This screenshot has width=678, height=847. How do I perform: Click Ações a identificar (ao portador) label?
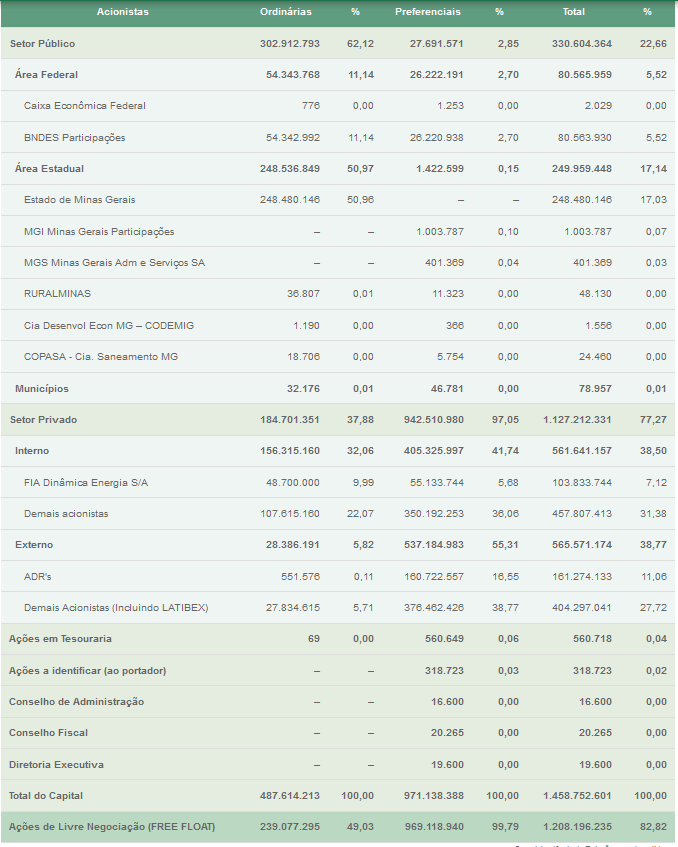pos(88,671)
